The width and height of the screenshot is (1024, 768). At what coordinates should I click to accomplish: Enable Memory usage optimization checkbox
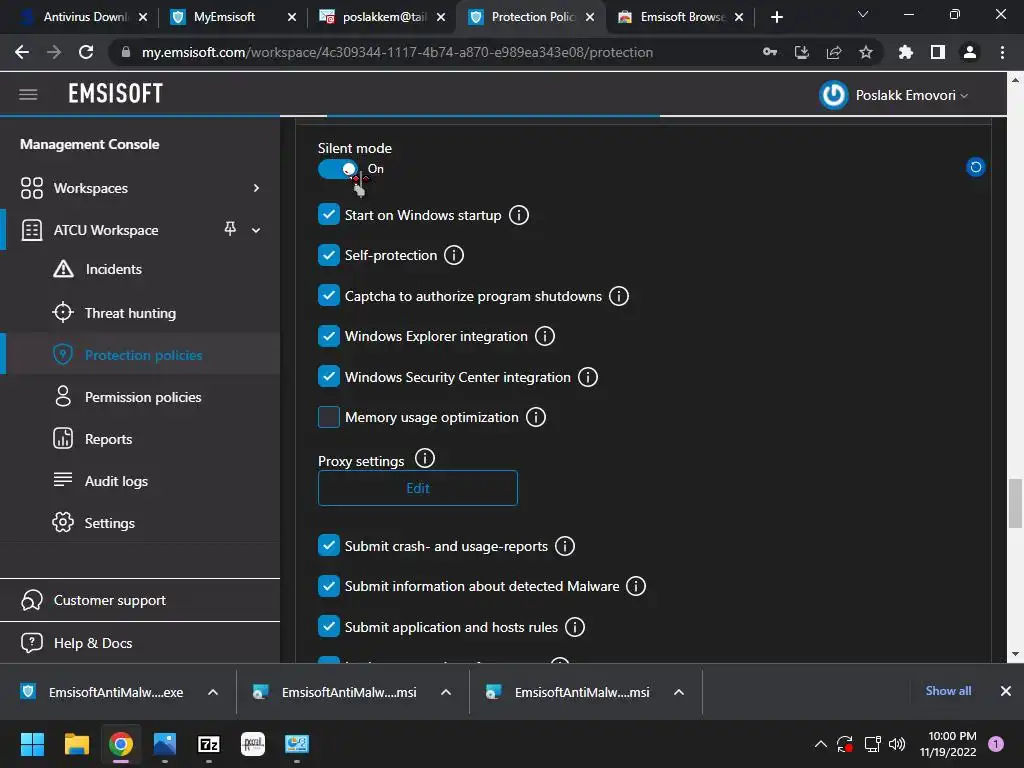point(328,417)
